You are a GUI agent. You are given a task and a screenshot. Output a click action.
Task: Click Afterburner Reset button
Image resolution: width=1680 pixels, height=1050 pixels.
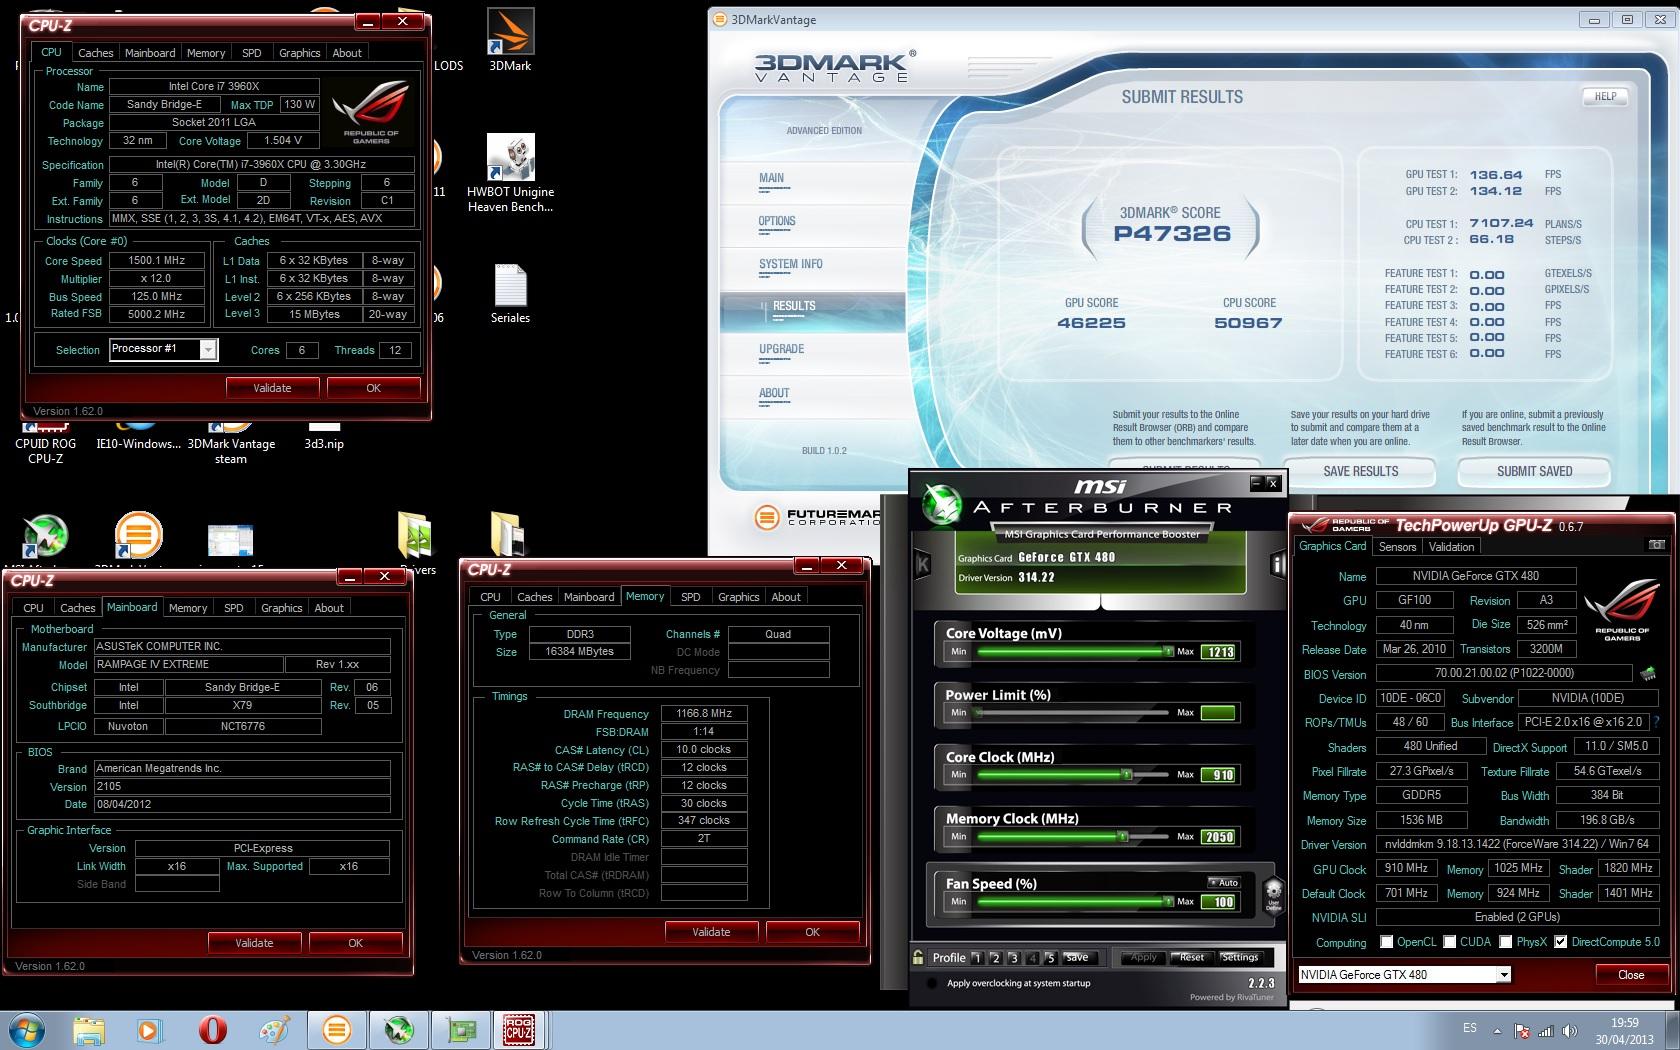coord(1191,957)
